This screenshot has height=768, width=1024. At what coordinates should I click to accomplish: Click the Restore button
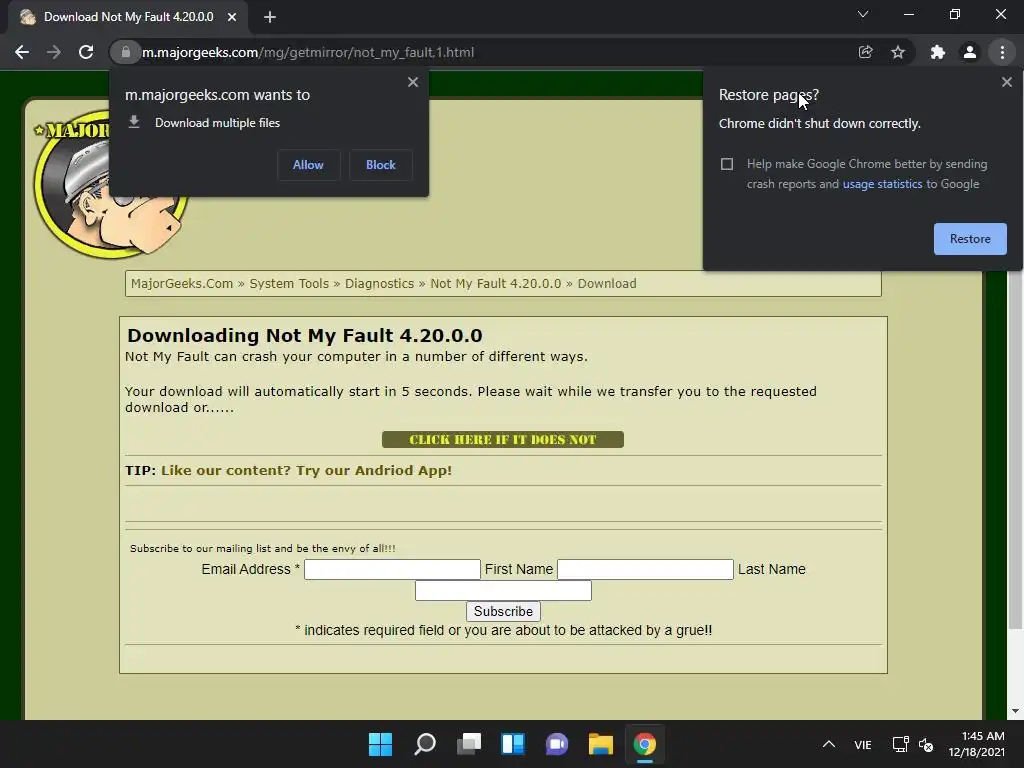point(970,239)
